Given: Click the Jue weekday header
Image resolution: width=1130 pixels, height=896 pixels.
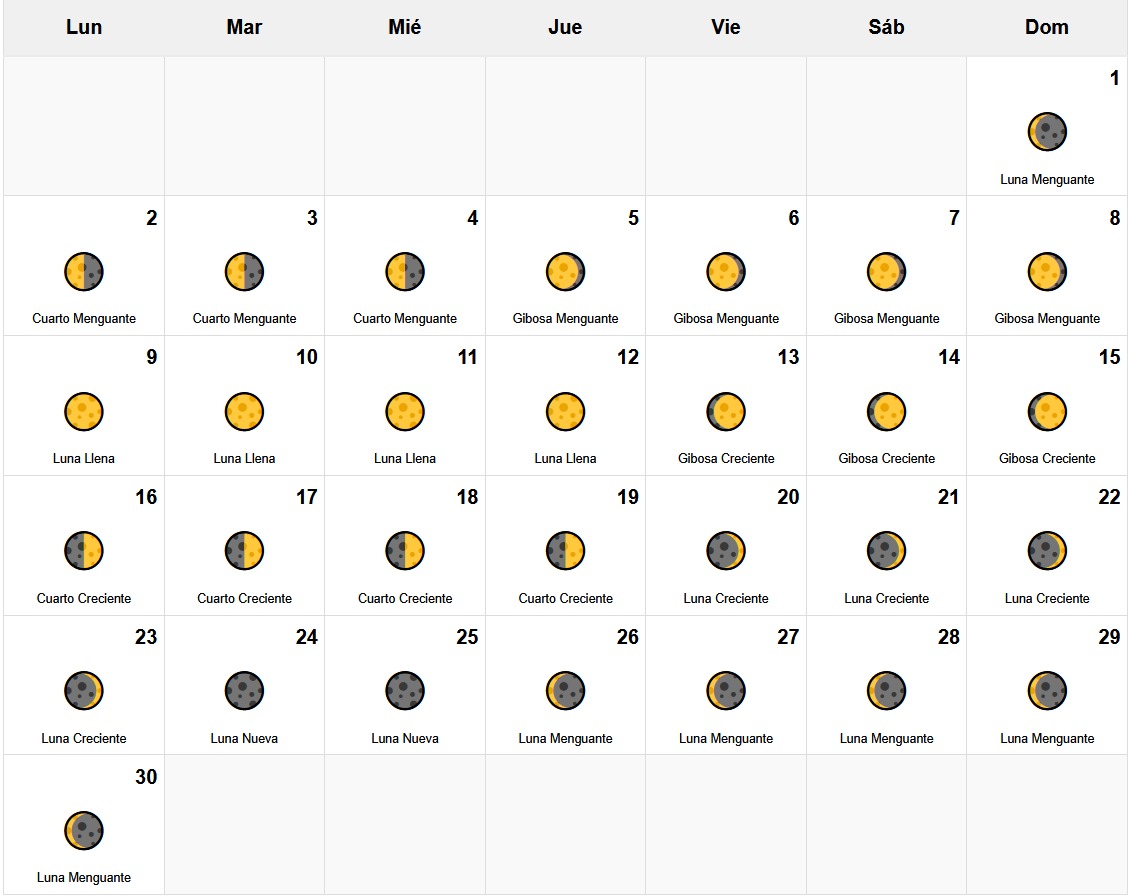Looking at the screenshot, I should point(565,27).
